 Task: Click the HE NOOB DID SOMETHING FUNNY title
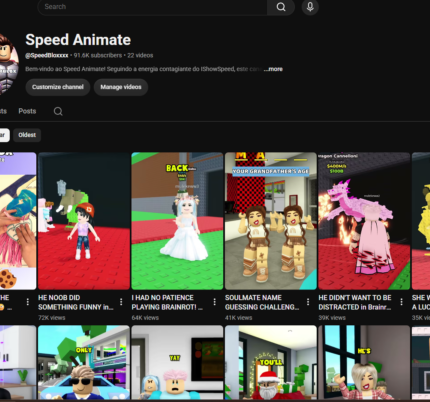[x=76, y=302]
